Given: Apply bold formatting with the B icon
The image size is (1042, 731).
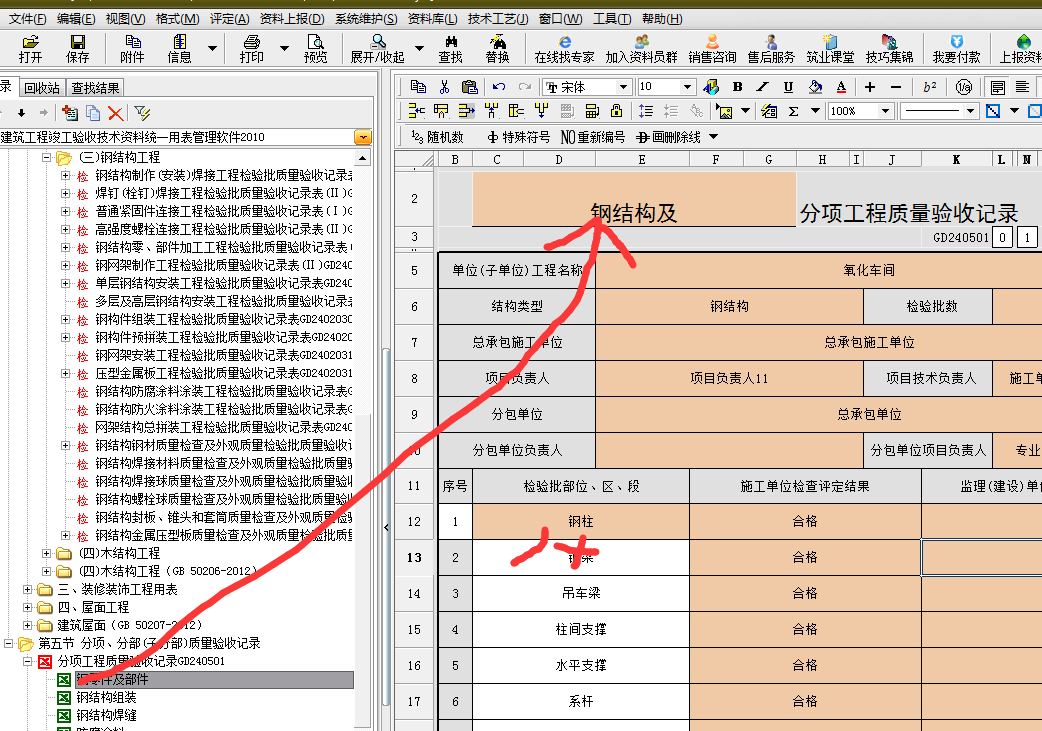Looking at the screenshot, I should (x=738, y=87).
